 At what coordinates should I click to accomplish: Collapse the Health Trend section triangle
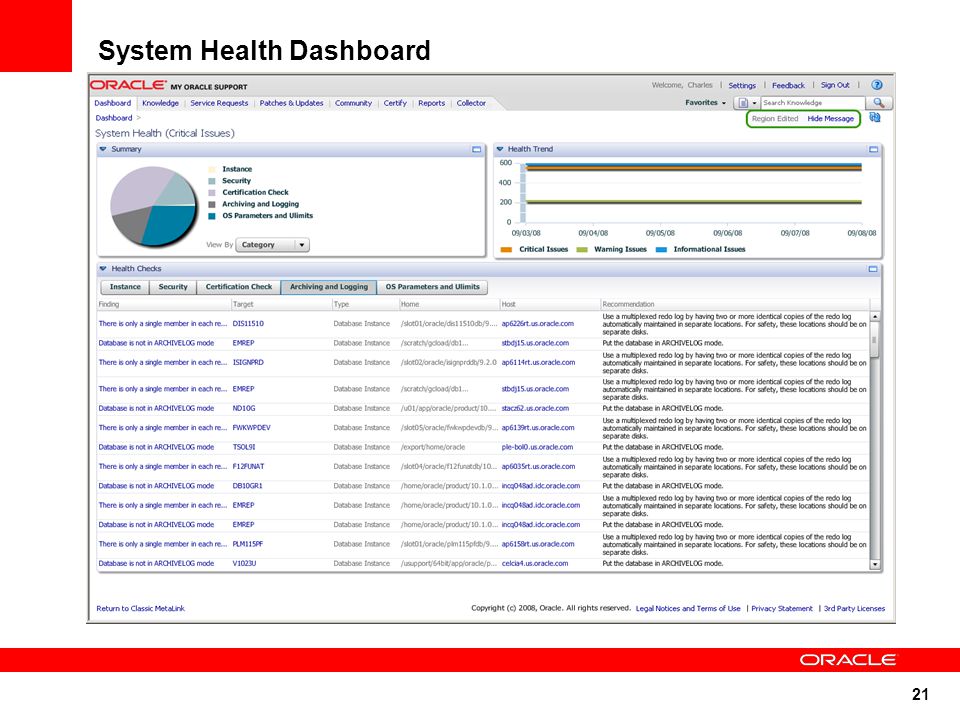point(500,149)
